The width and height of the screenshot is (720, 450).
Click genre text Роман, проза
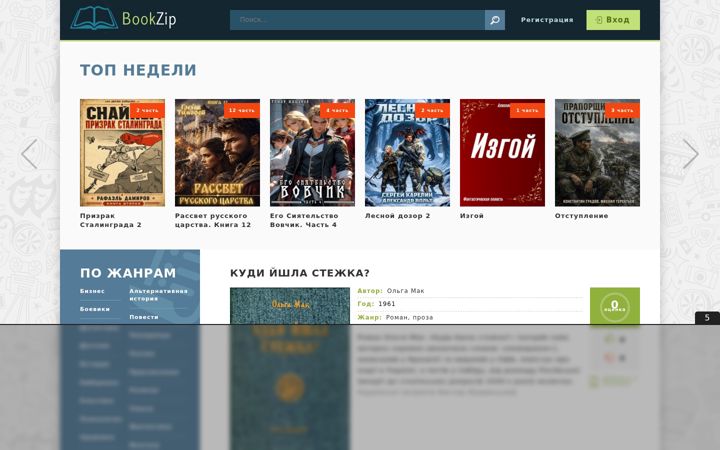409,317
